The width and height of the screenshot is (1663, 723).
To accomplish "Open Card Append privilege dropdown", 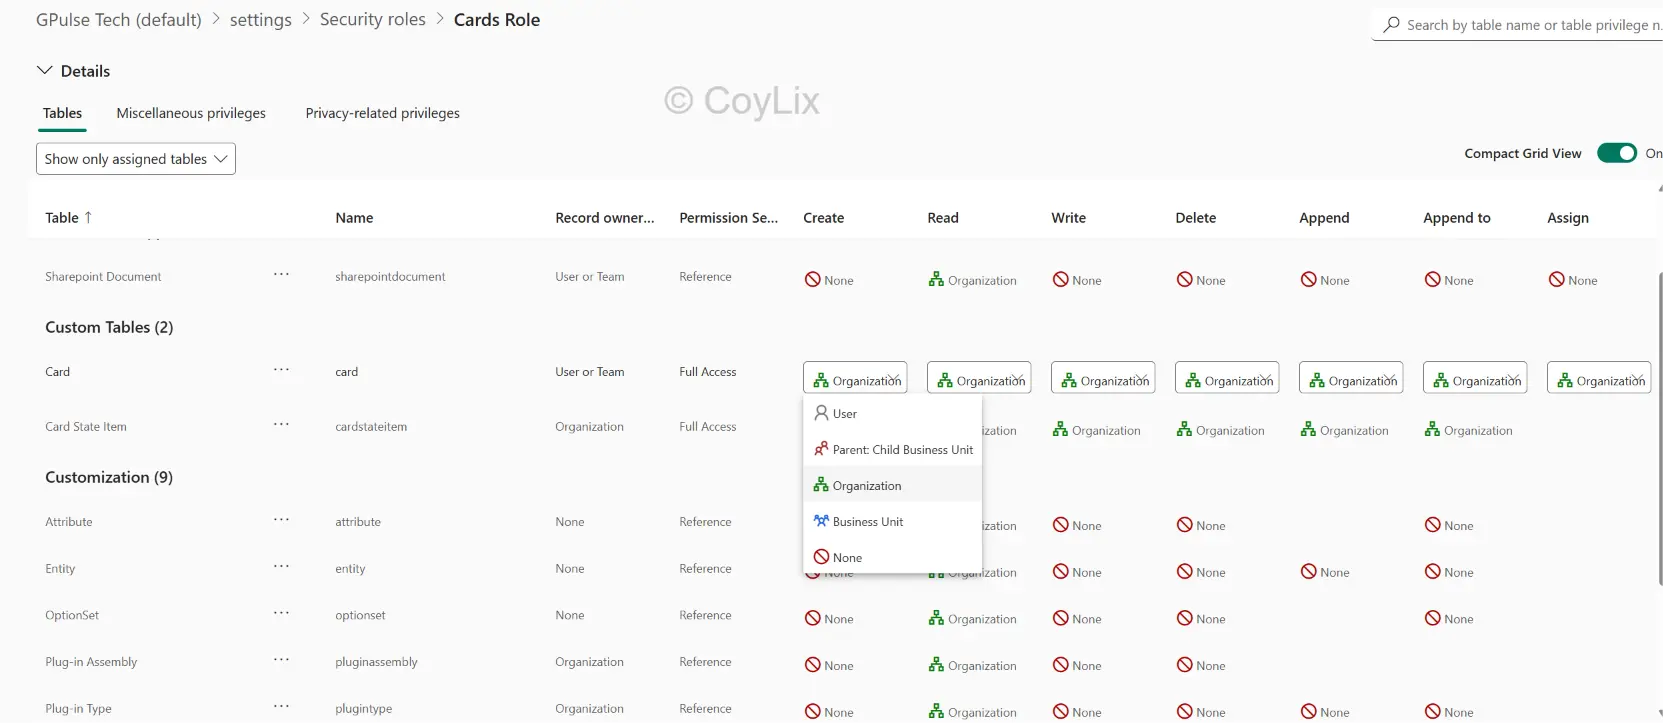I will [1351, 377].
